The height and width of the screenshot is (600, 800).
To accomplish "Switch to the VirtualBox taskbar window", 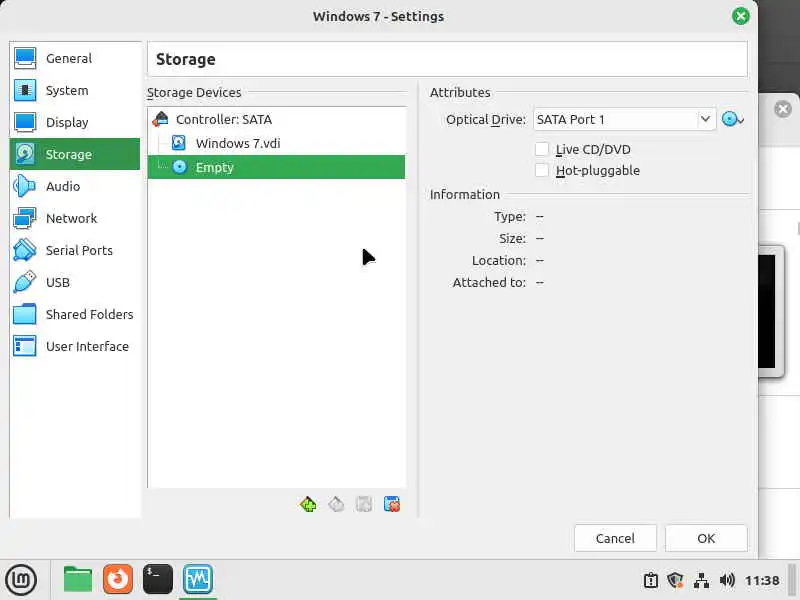I will tap(198, 580).
